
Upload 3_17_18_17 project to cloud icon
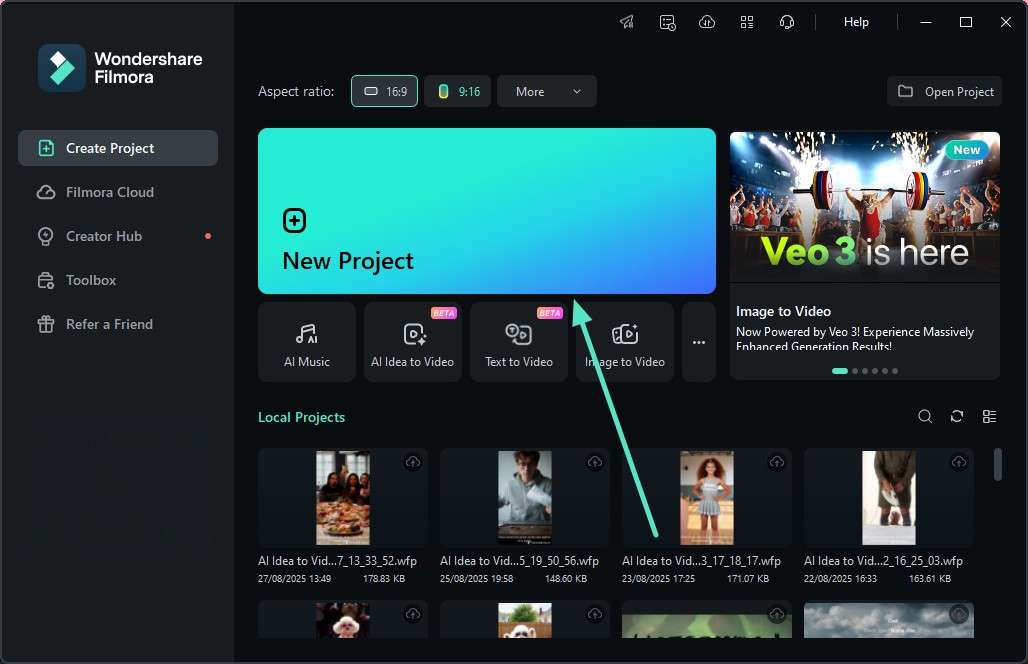click(777, 462)
